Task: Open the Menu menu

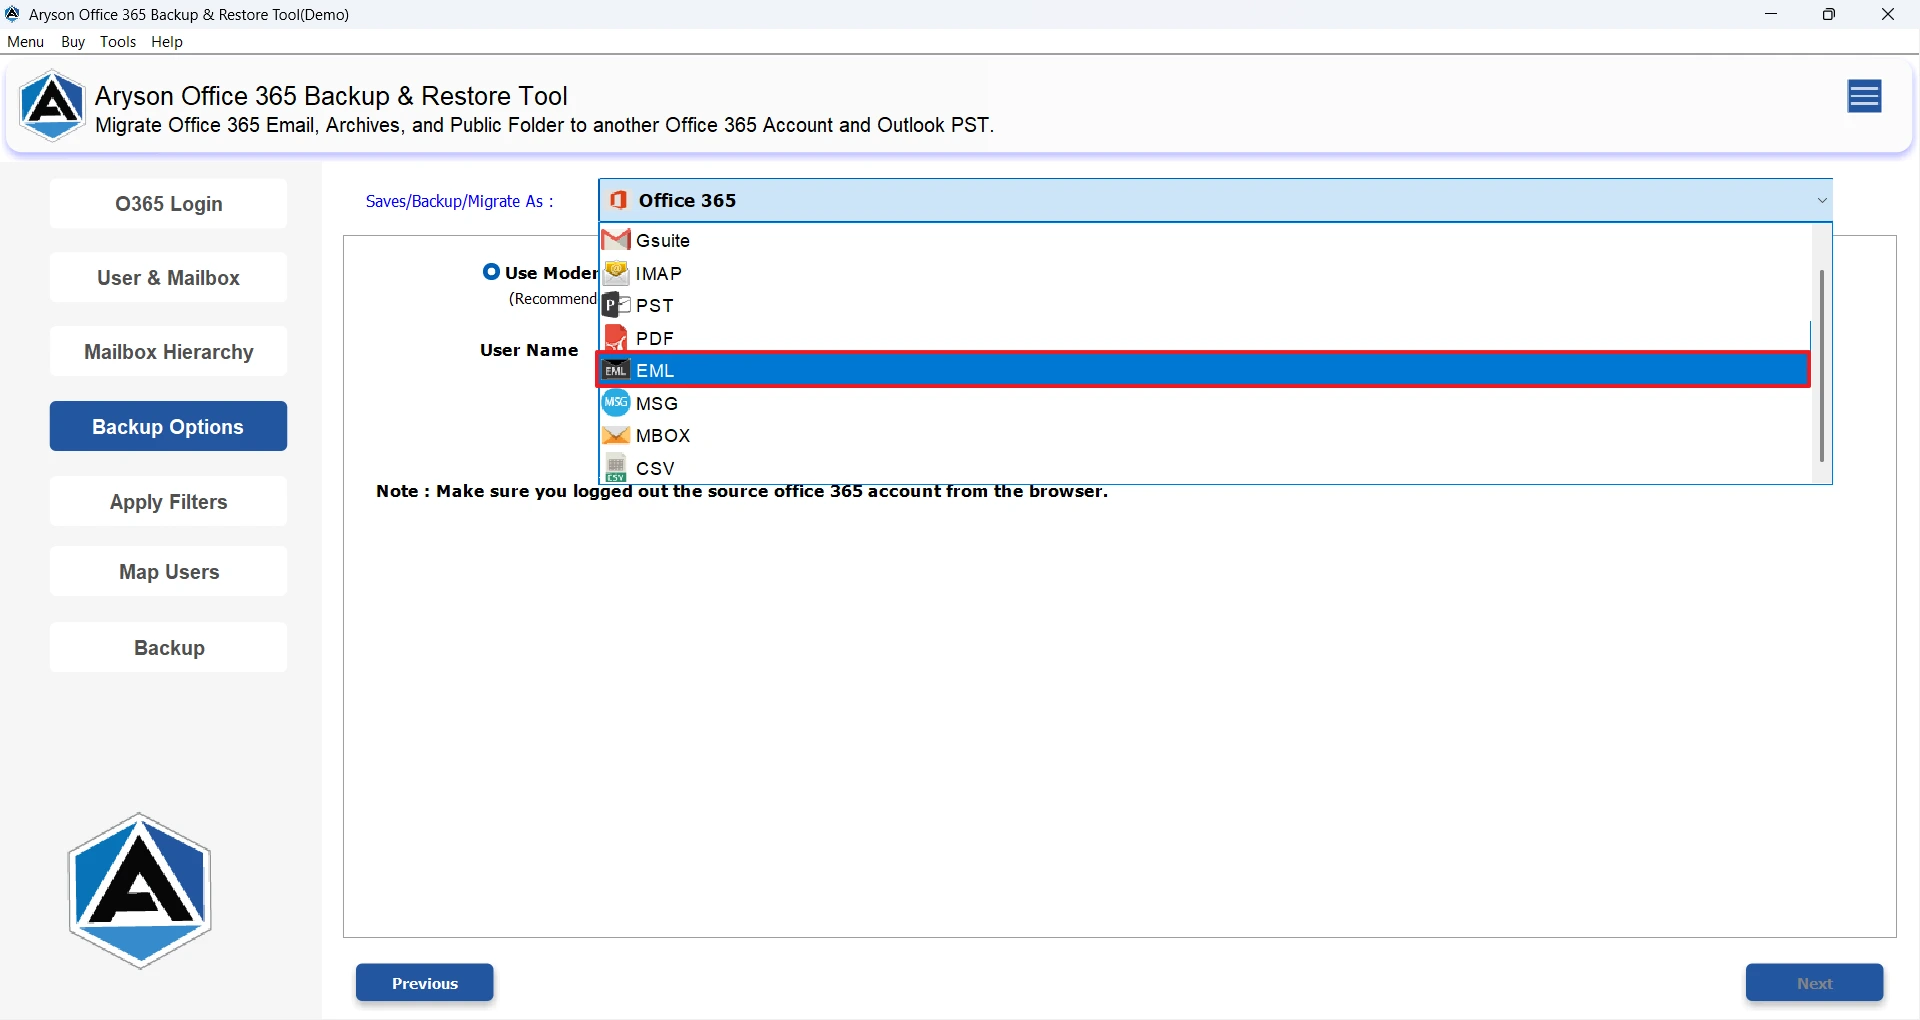Action: click(26, 42)
